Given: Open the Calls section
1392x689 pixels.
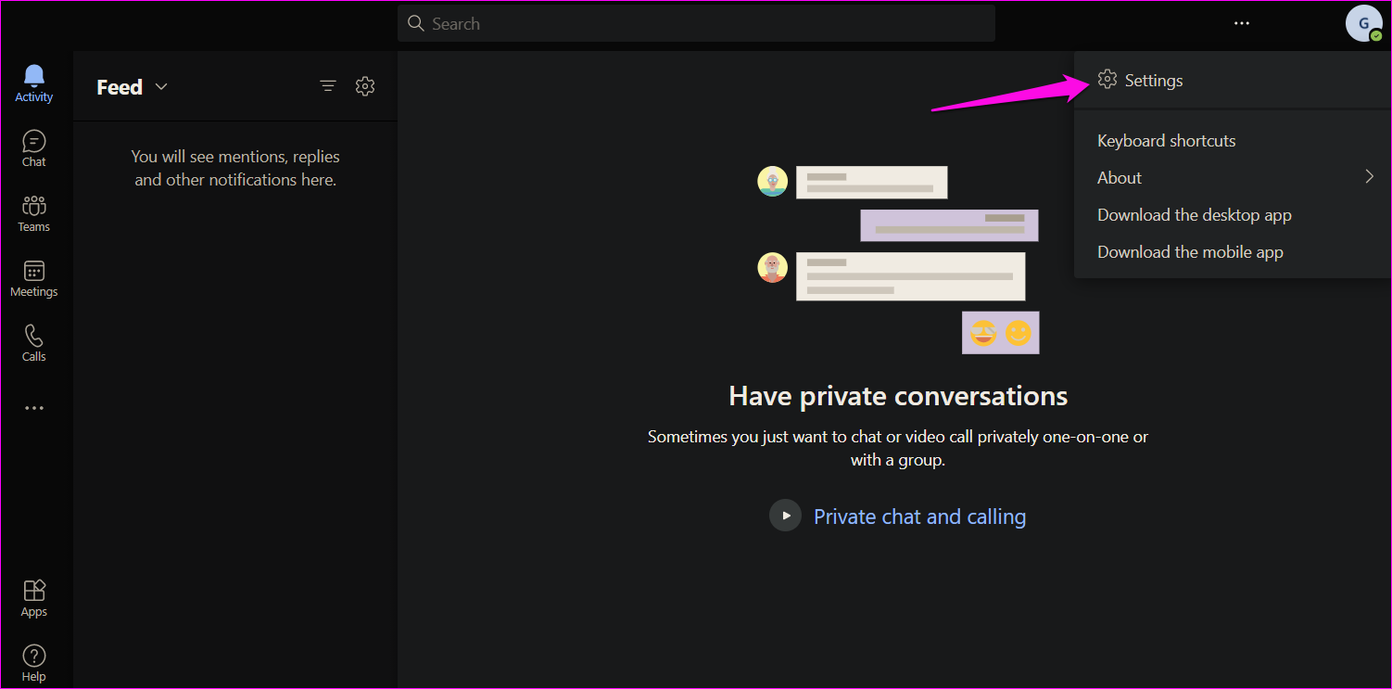Looking at the screenshot, I should coord(34,343).
